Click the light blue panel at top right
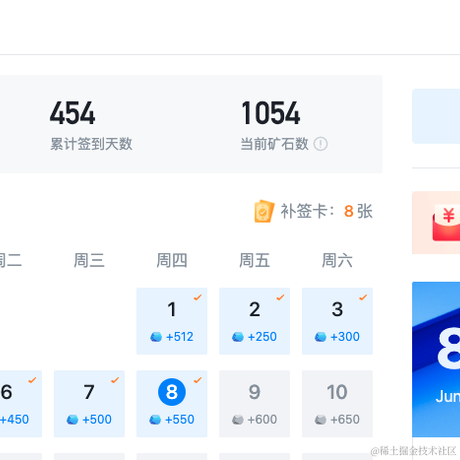This screenshot has height=460, width=460. 436,116
